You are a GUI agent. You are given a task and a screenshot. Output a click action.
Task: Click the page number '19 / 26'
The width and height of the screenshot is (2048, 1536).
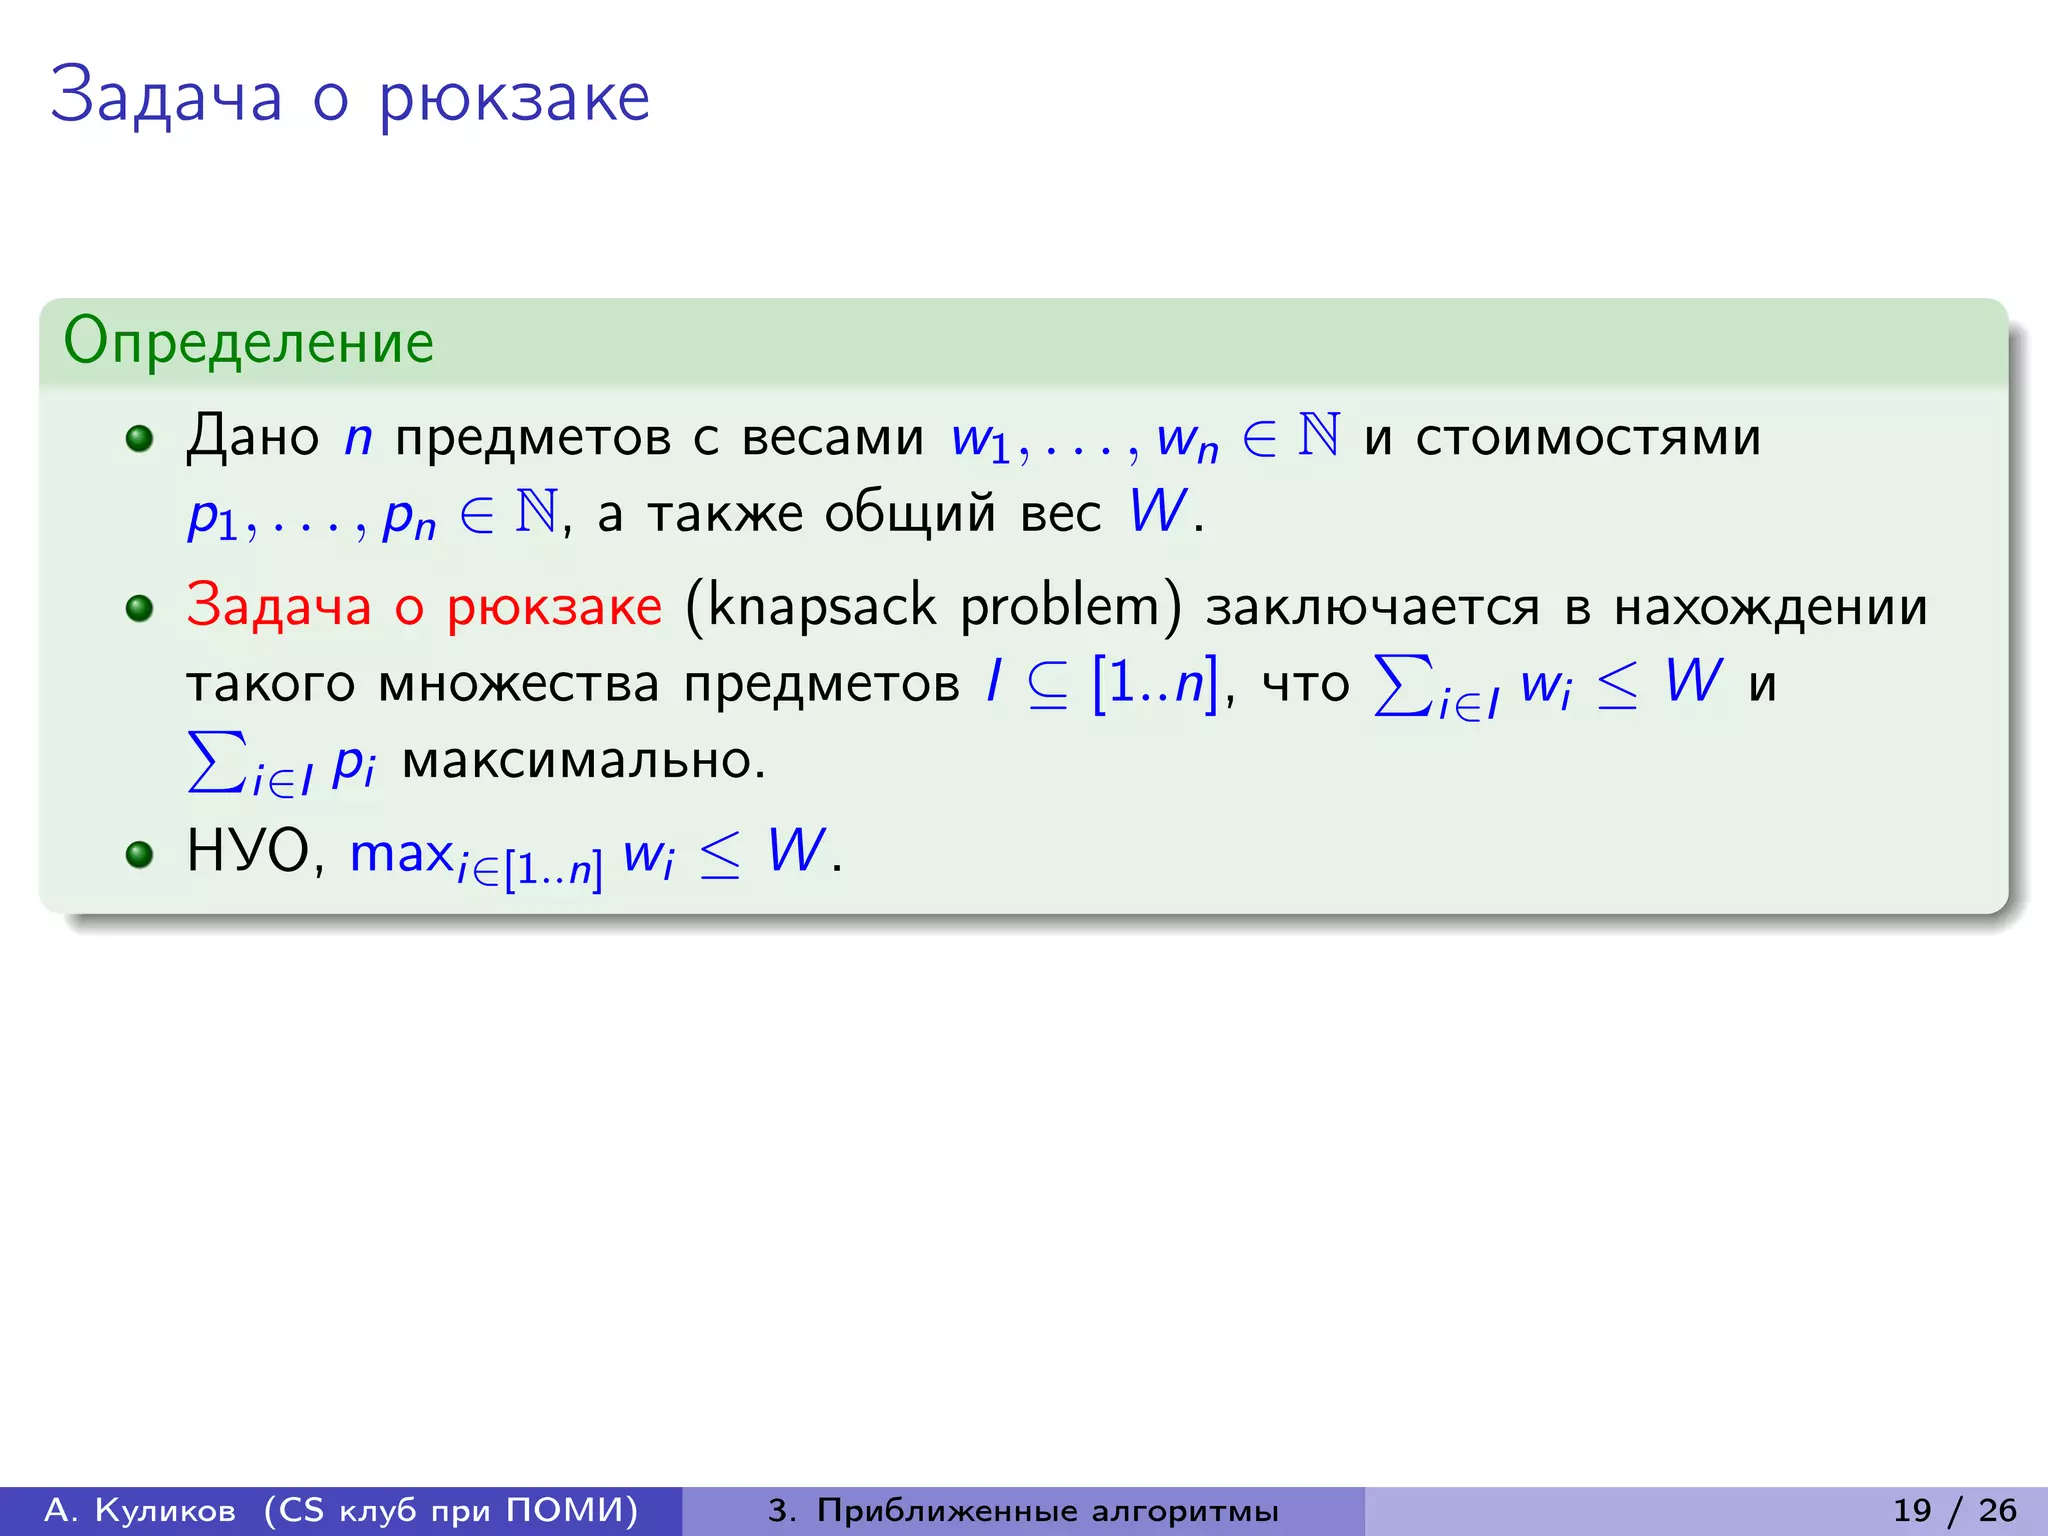[x=1954, y=1510]
